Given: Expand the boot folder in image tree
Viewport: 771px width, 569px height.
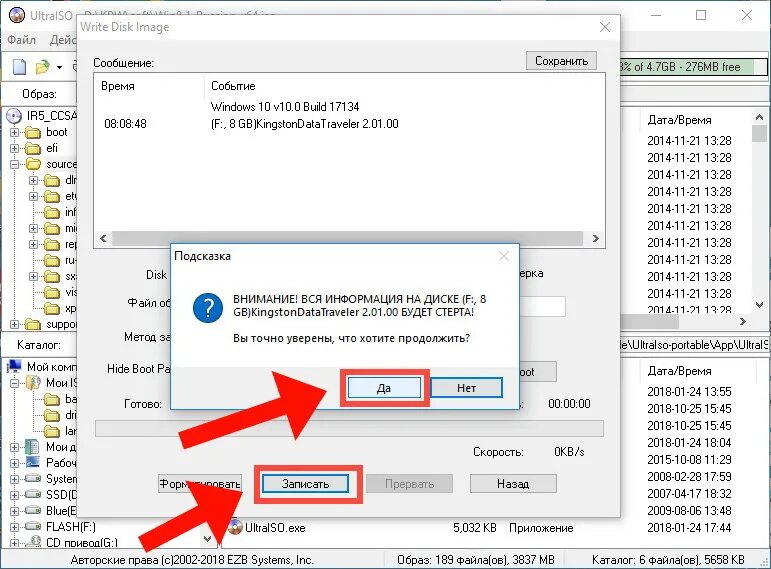Looking at the screenshot, I should 14,132.
